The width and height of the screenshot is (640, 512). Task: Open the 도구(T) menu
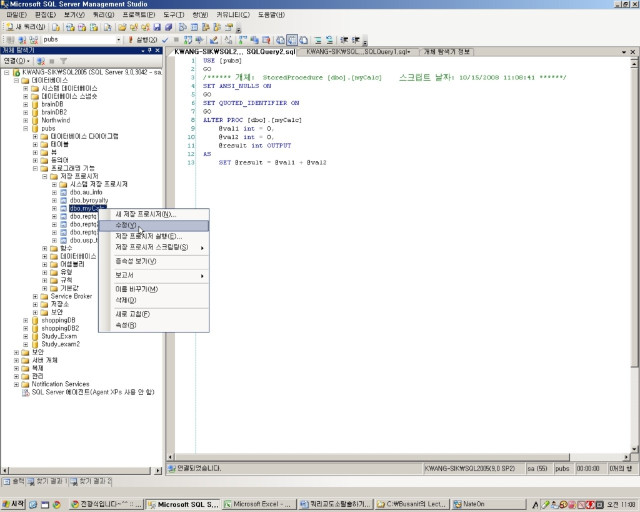pyautogui.click(x=174, y=15)
